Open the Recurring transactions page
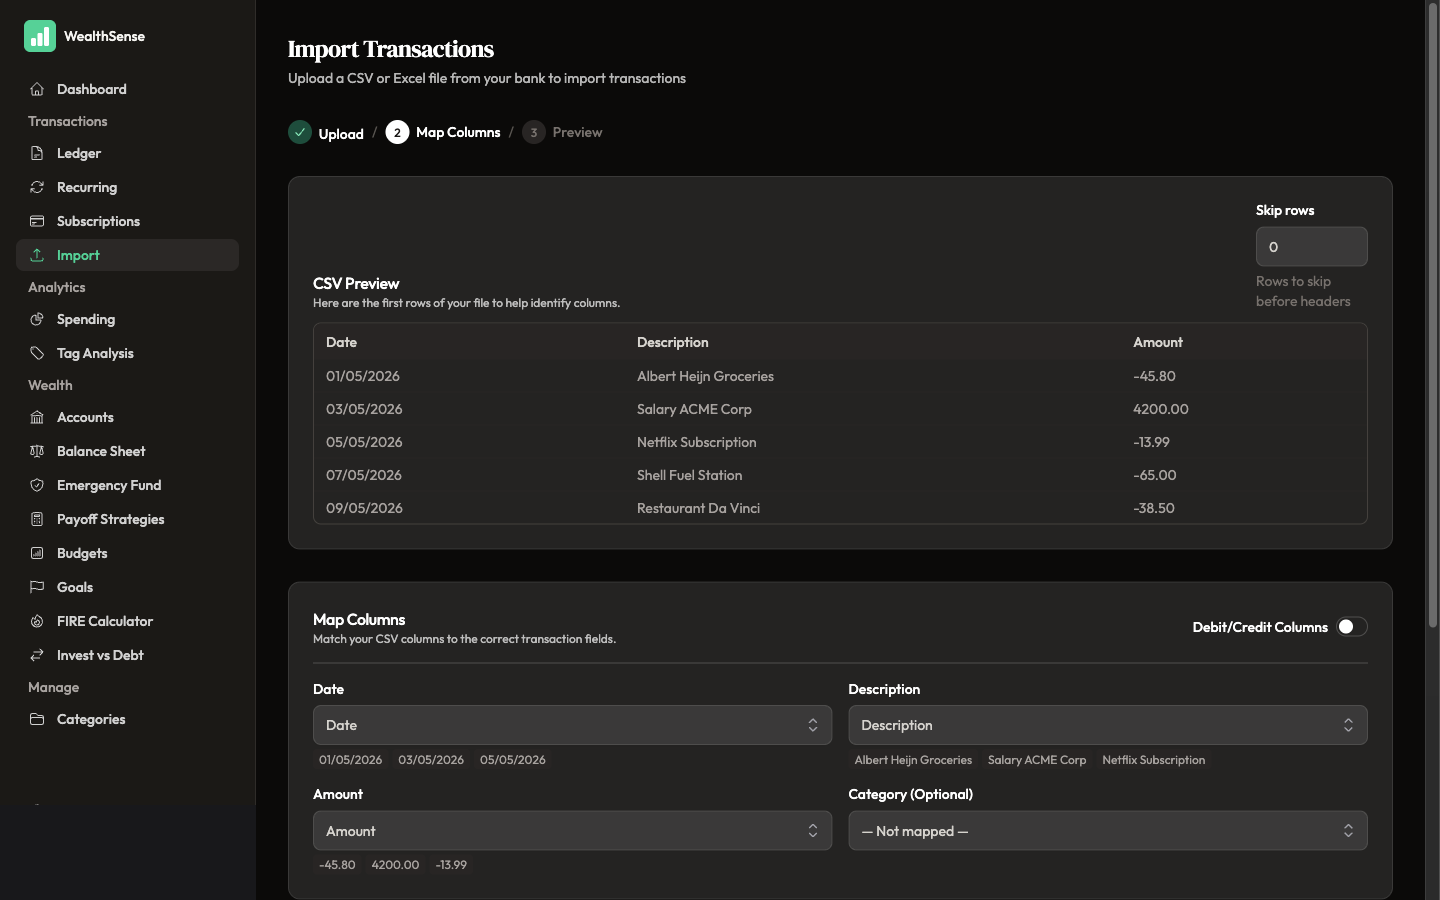 (x=127, y=187)
